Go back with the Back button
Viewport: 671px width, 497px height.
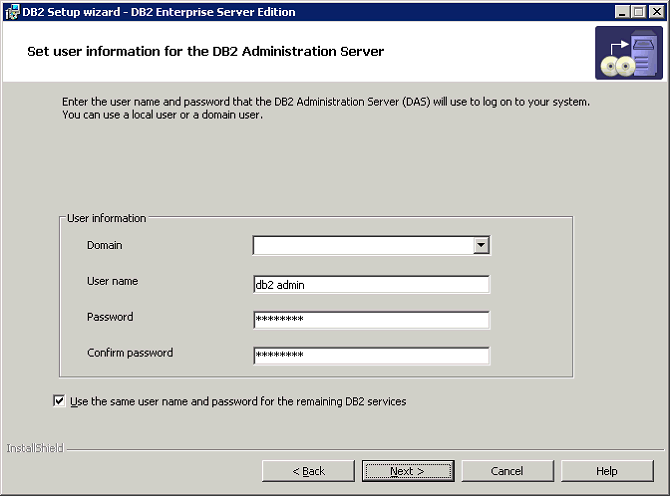[309, 471]
